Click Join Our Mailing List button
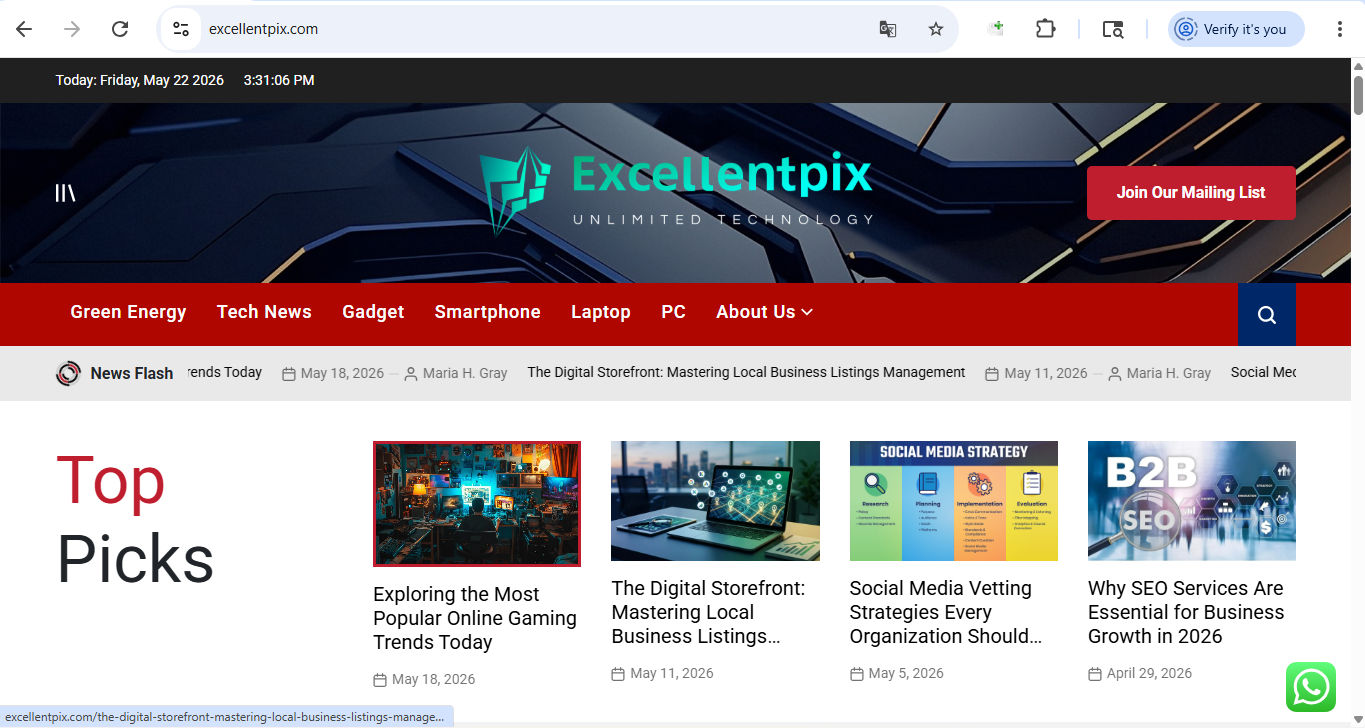This screenshot has height=728, width=1365. coord(1191,193)
